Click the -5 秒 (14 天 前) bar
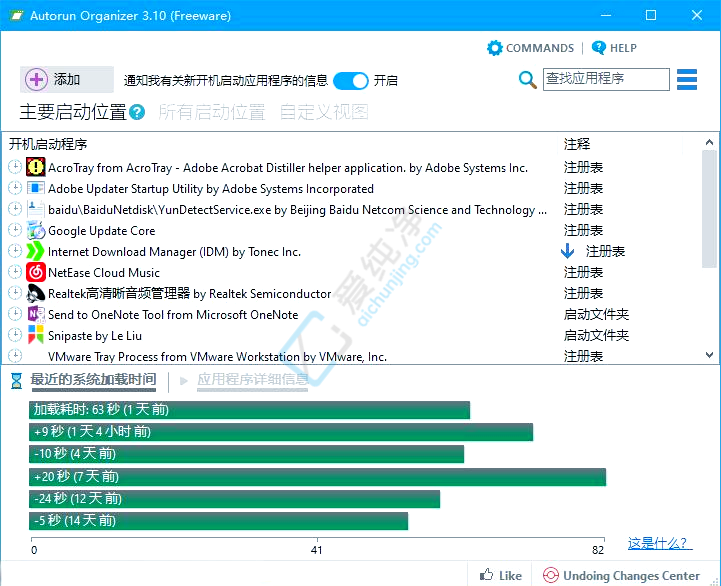Image resolution: width=721 pixels, height=586 pixels. tap(218, 521)
